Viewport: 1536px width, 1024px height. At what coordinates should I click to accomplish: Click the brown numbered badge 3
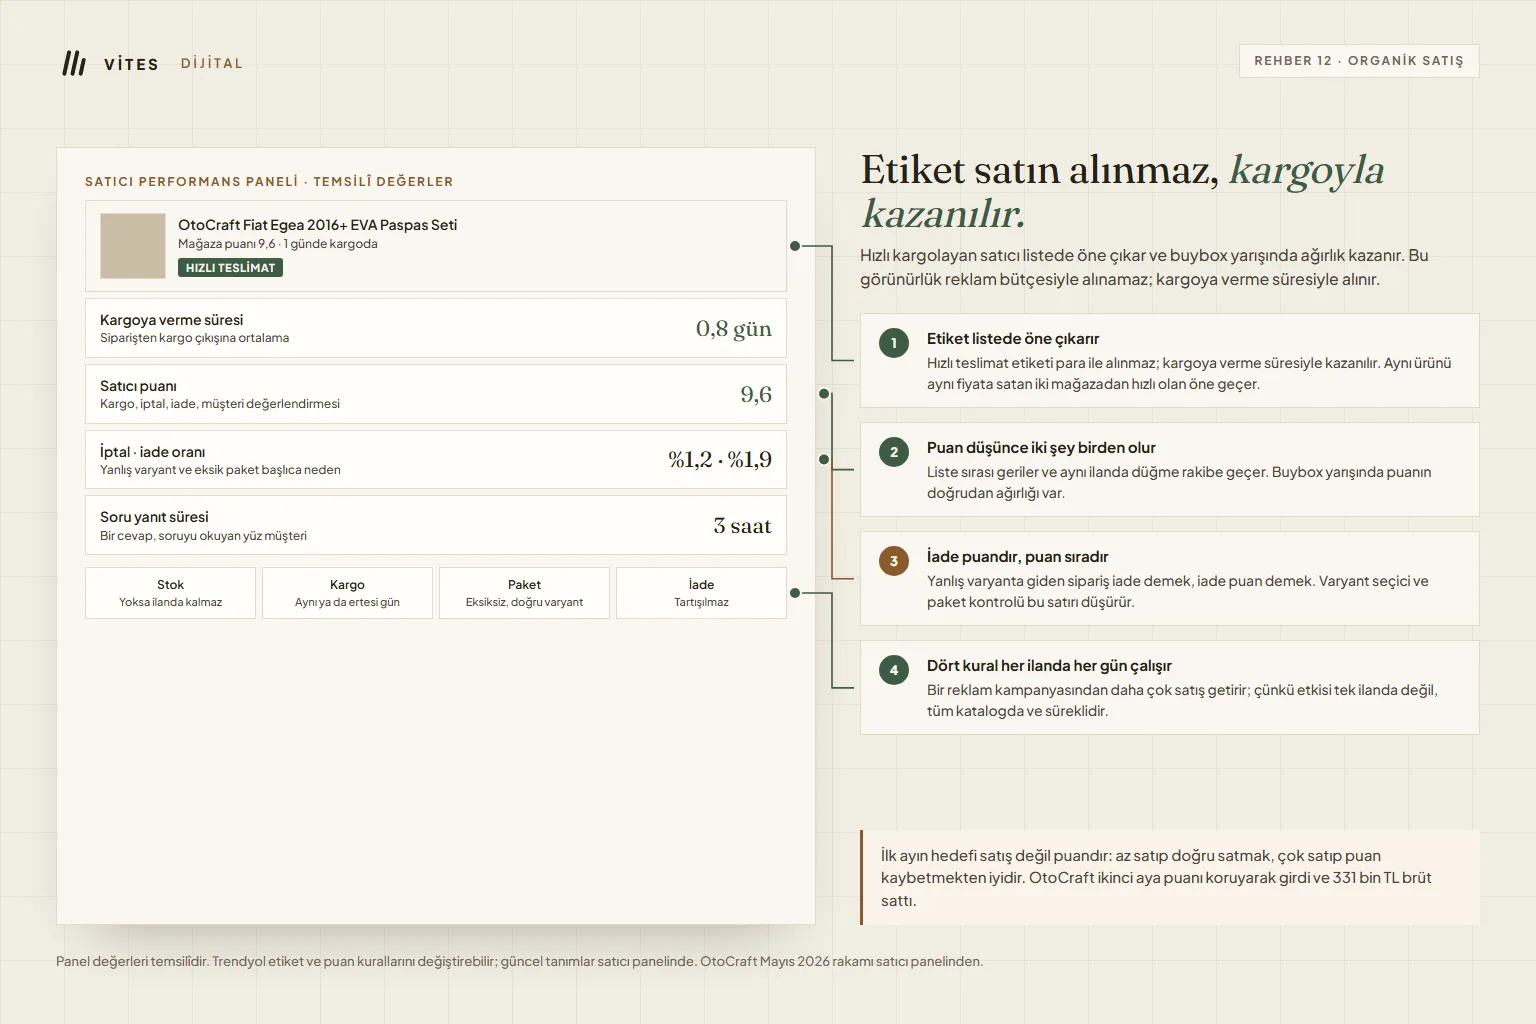(x=894, y=561)
